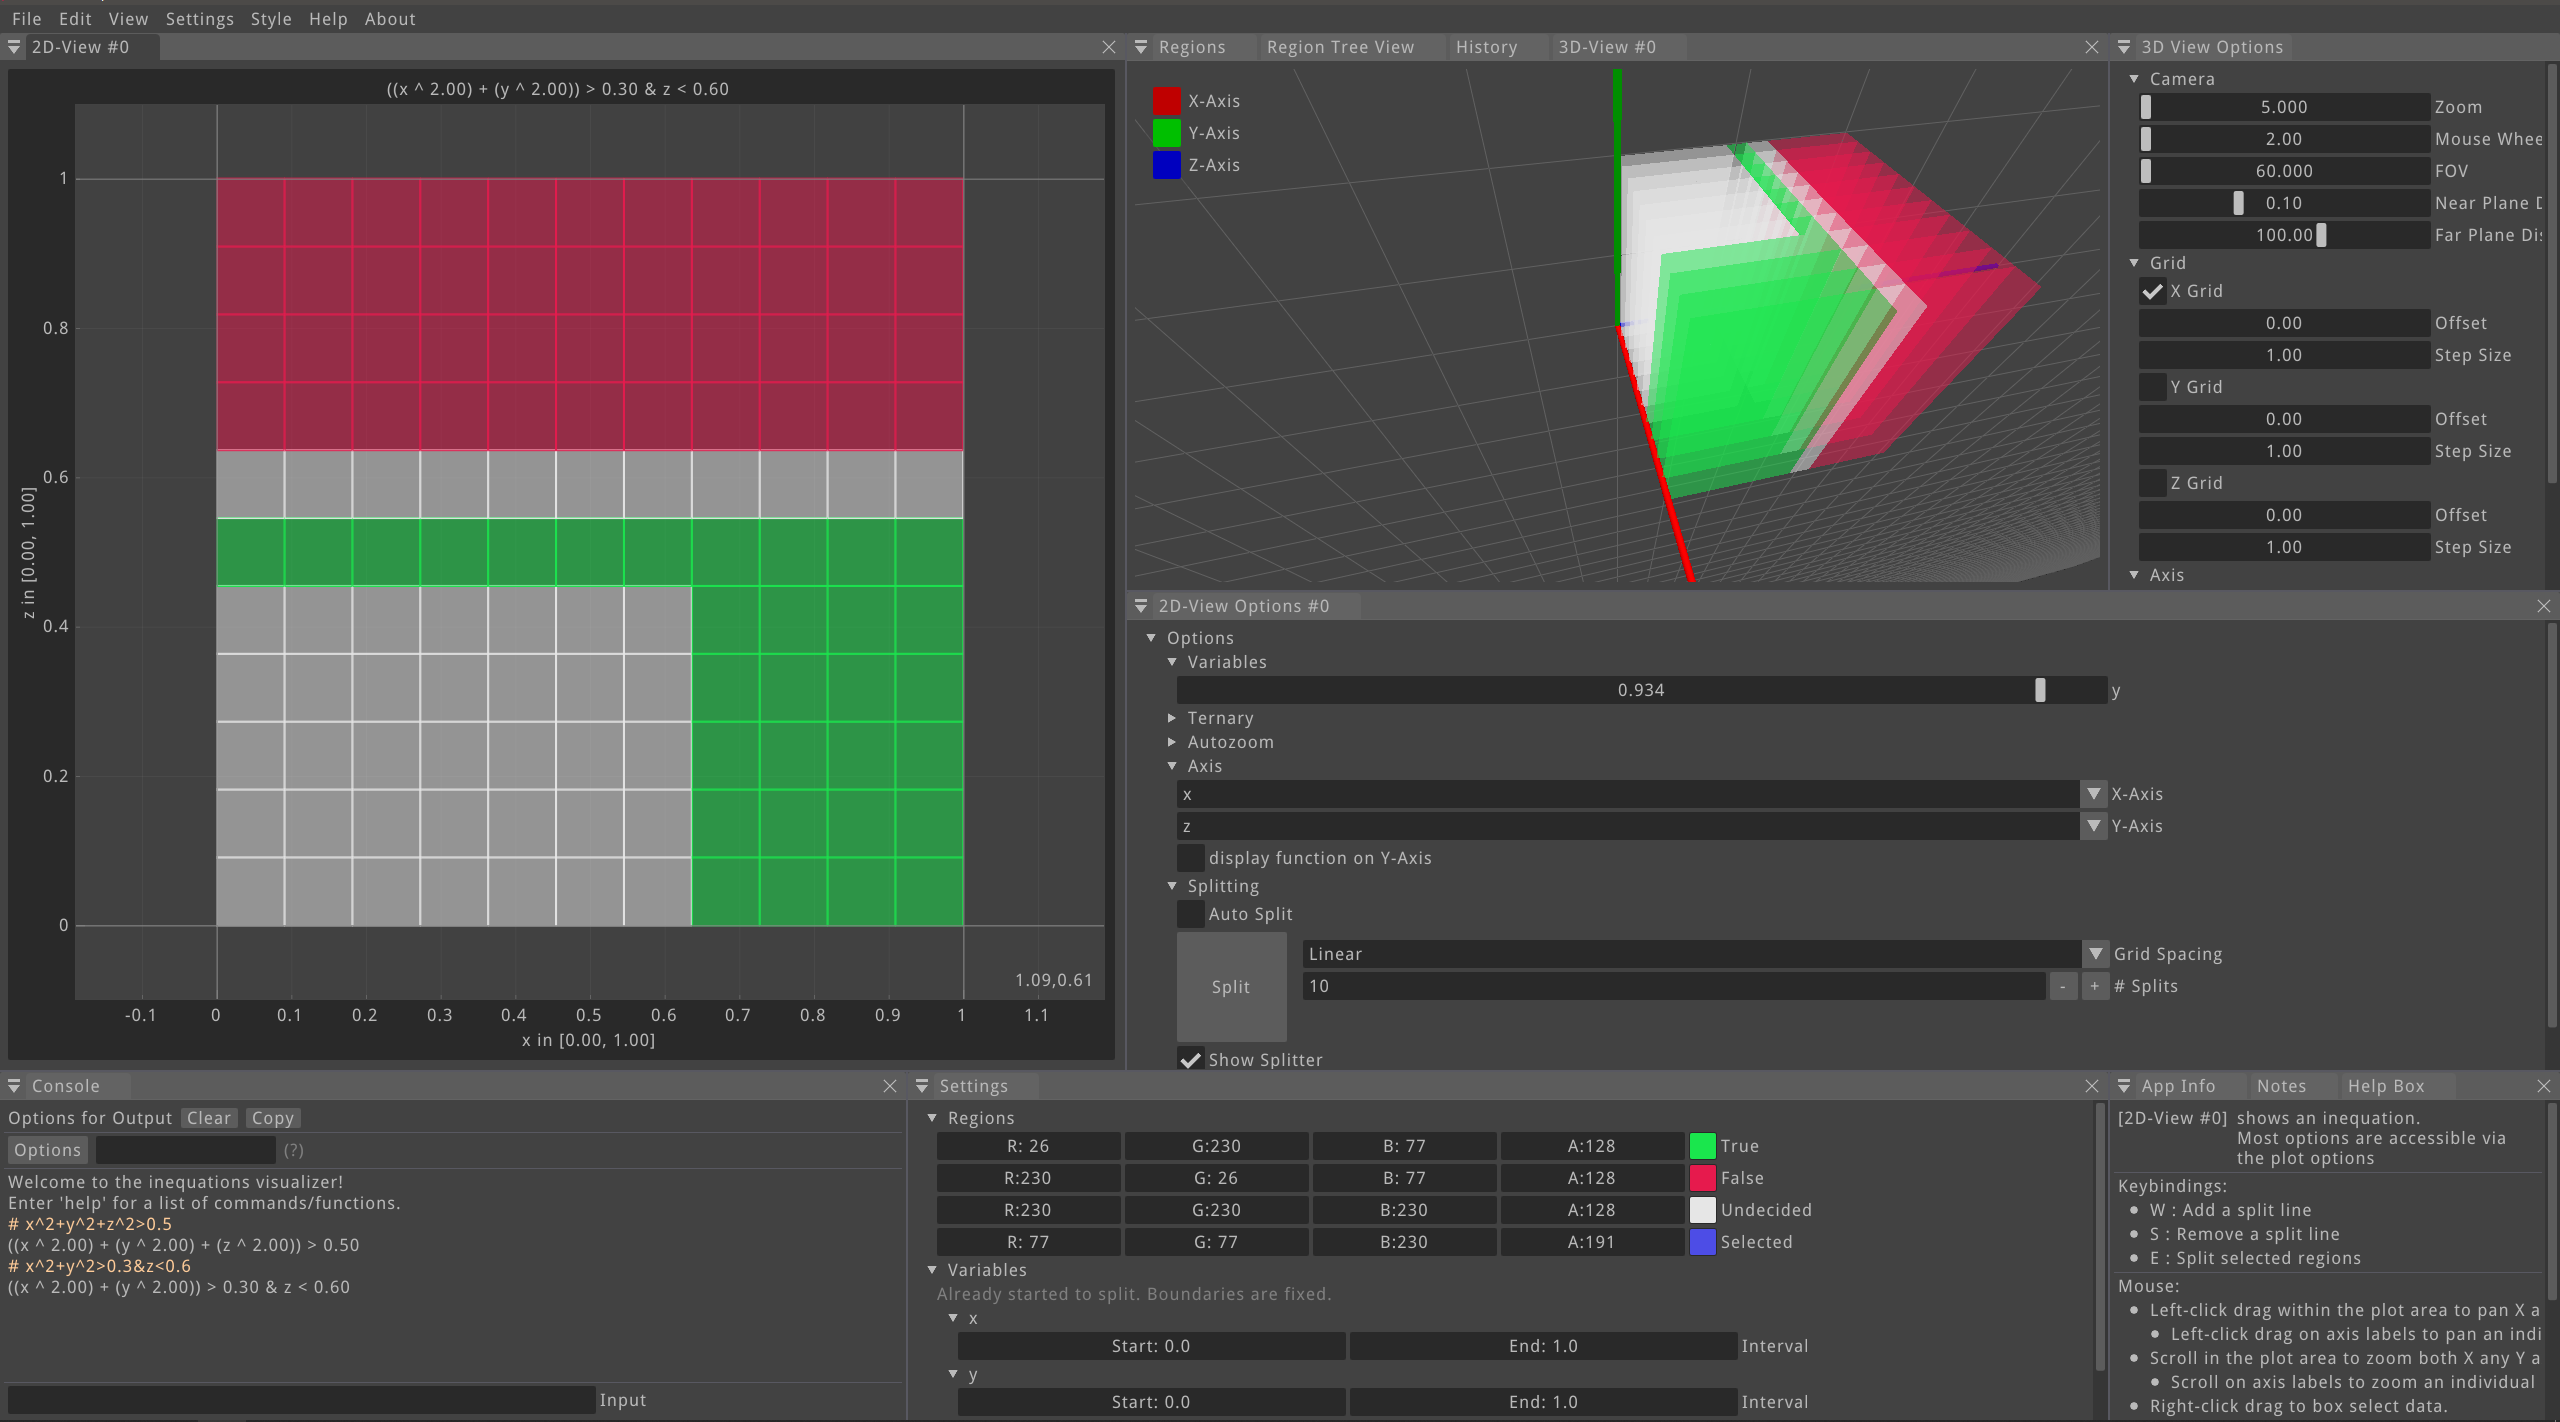The height and width of the screenshot is (1422, 2560).
Task: Clear the console output
Action: tap(209, 1118)
